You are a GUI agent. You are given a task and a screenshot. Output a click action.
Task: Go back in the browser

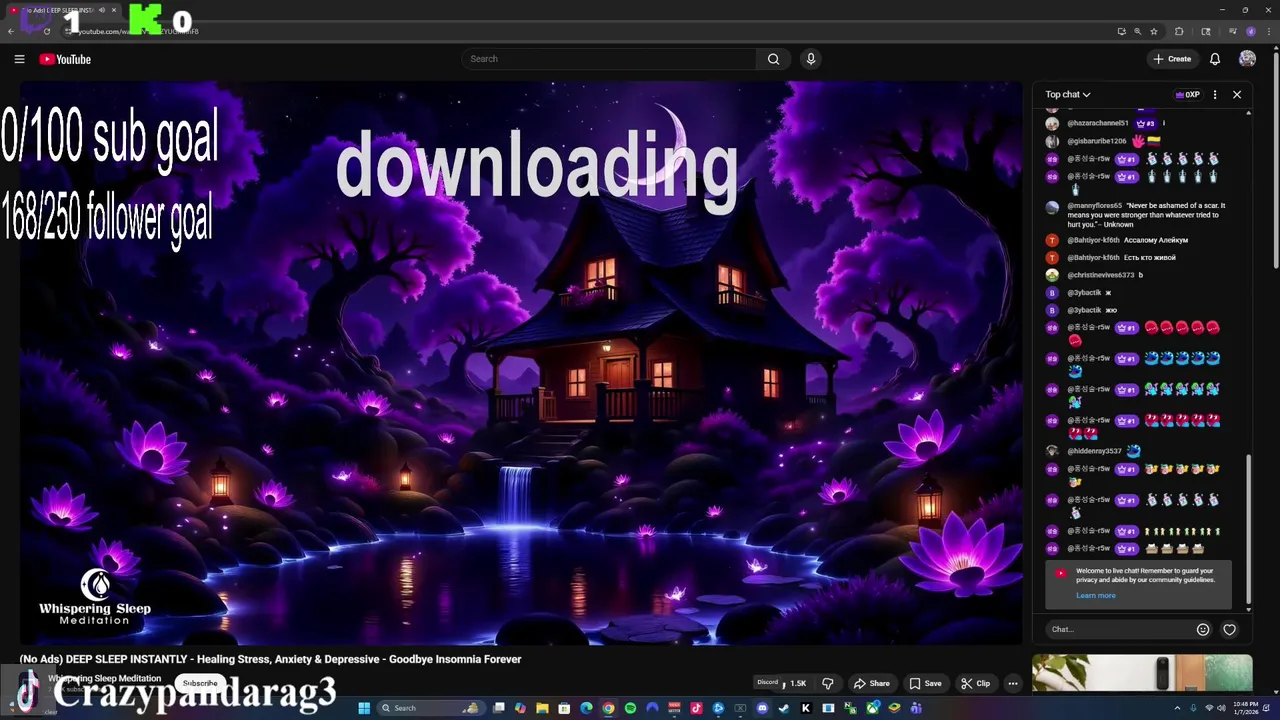[11, 31]
